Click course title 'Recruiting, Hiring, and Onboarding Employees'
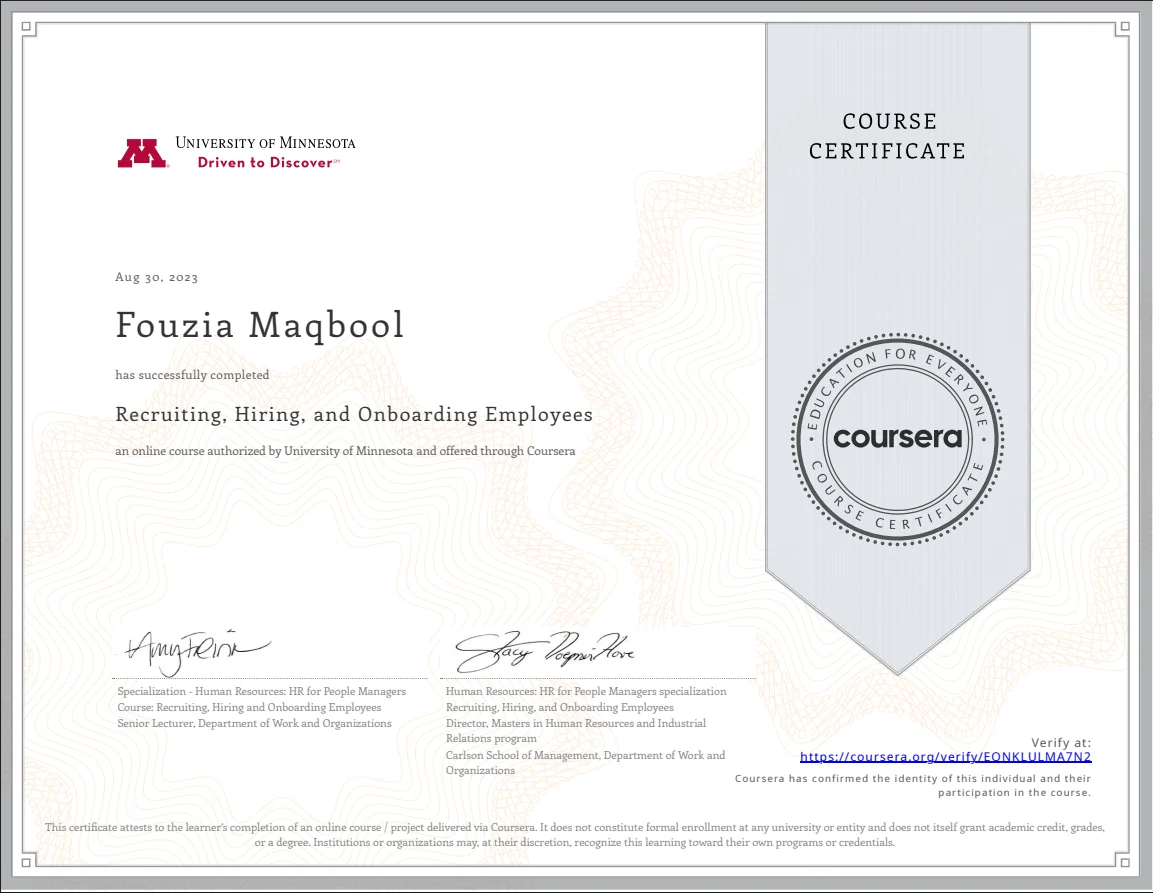 coord(354,415)
